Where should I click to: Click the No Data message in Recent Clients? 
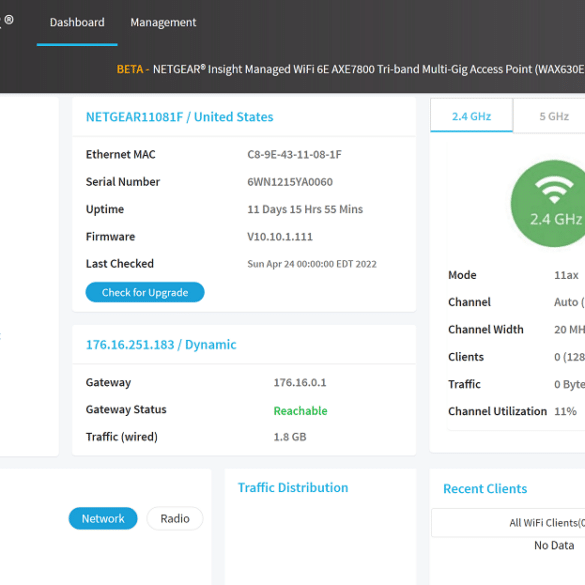tap(554, 545)
